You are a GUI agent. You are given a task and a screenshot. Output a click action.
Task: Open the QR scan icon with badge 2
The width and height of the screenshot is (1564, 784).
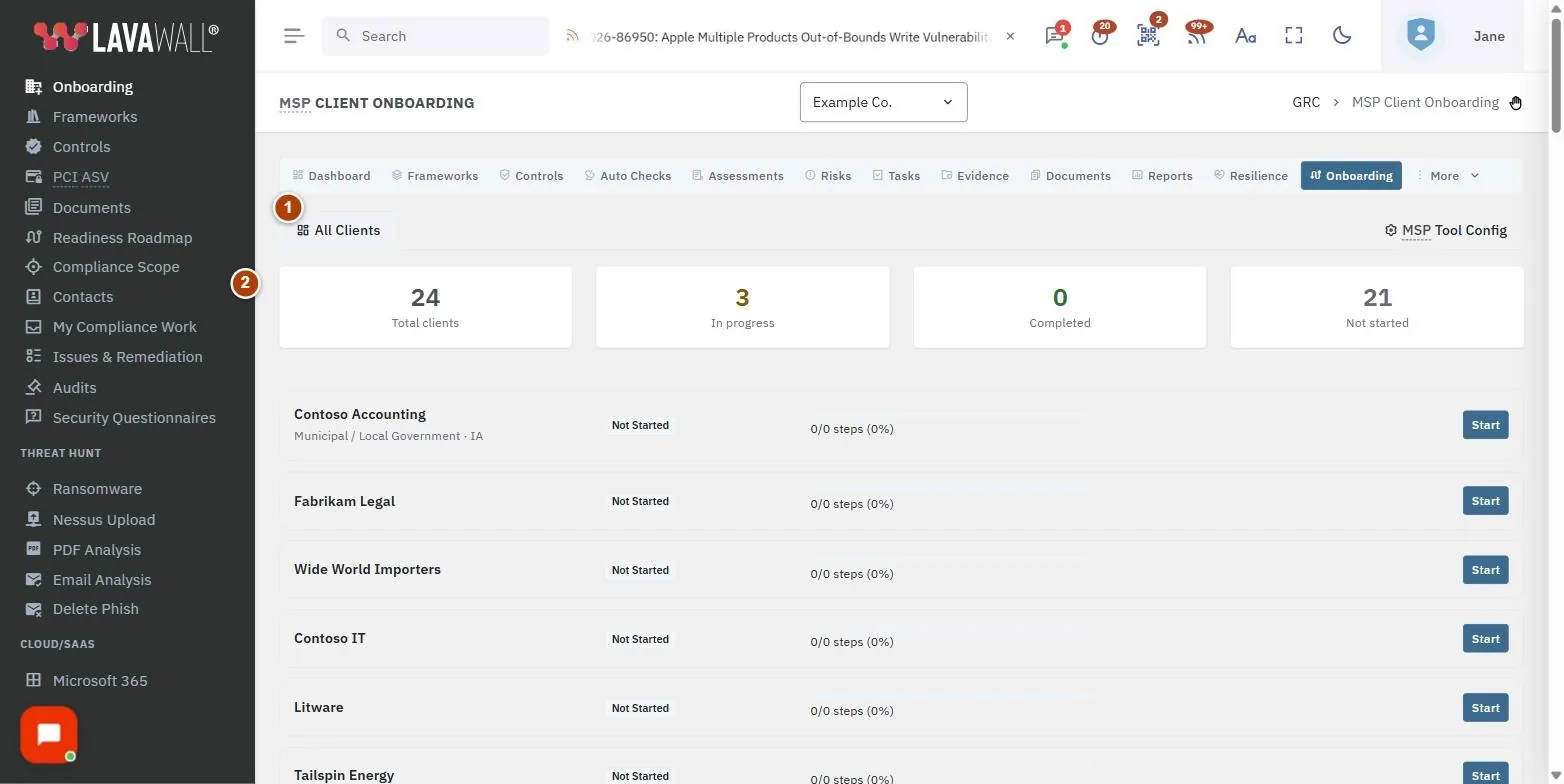click(x=1148, y=36)
